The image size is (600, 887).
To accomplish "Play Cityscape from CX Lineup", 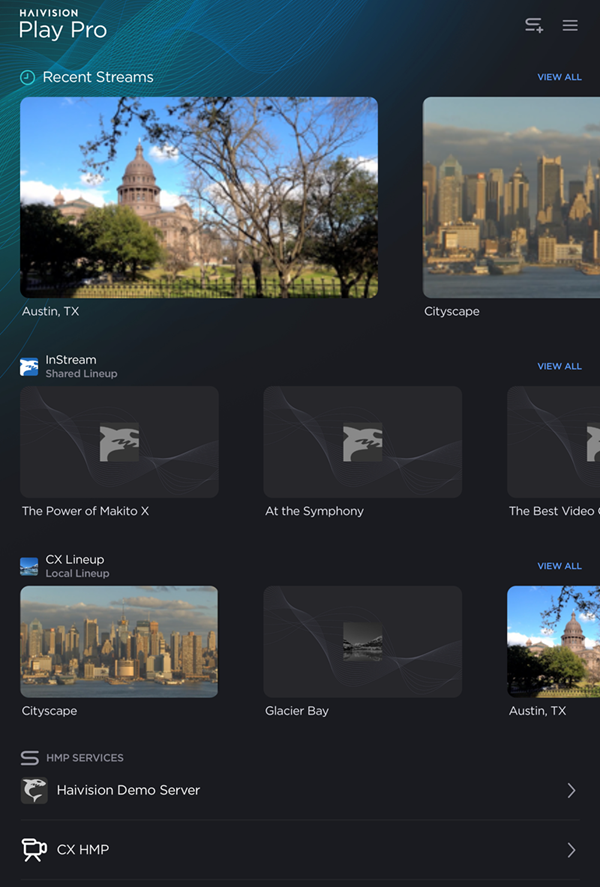I will (119, 641).
